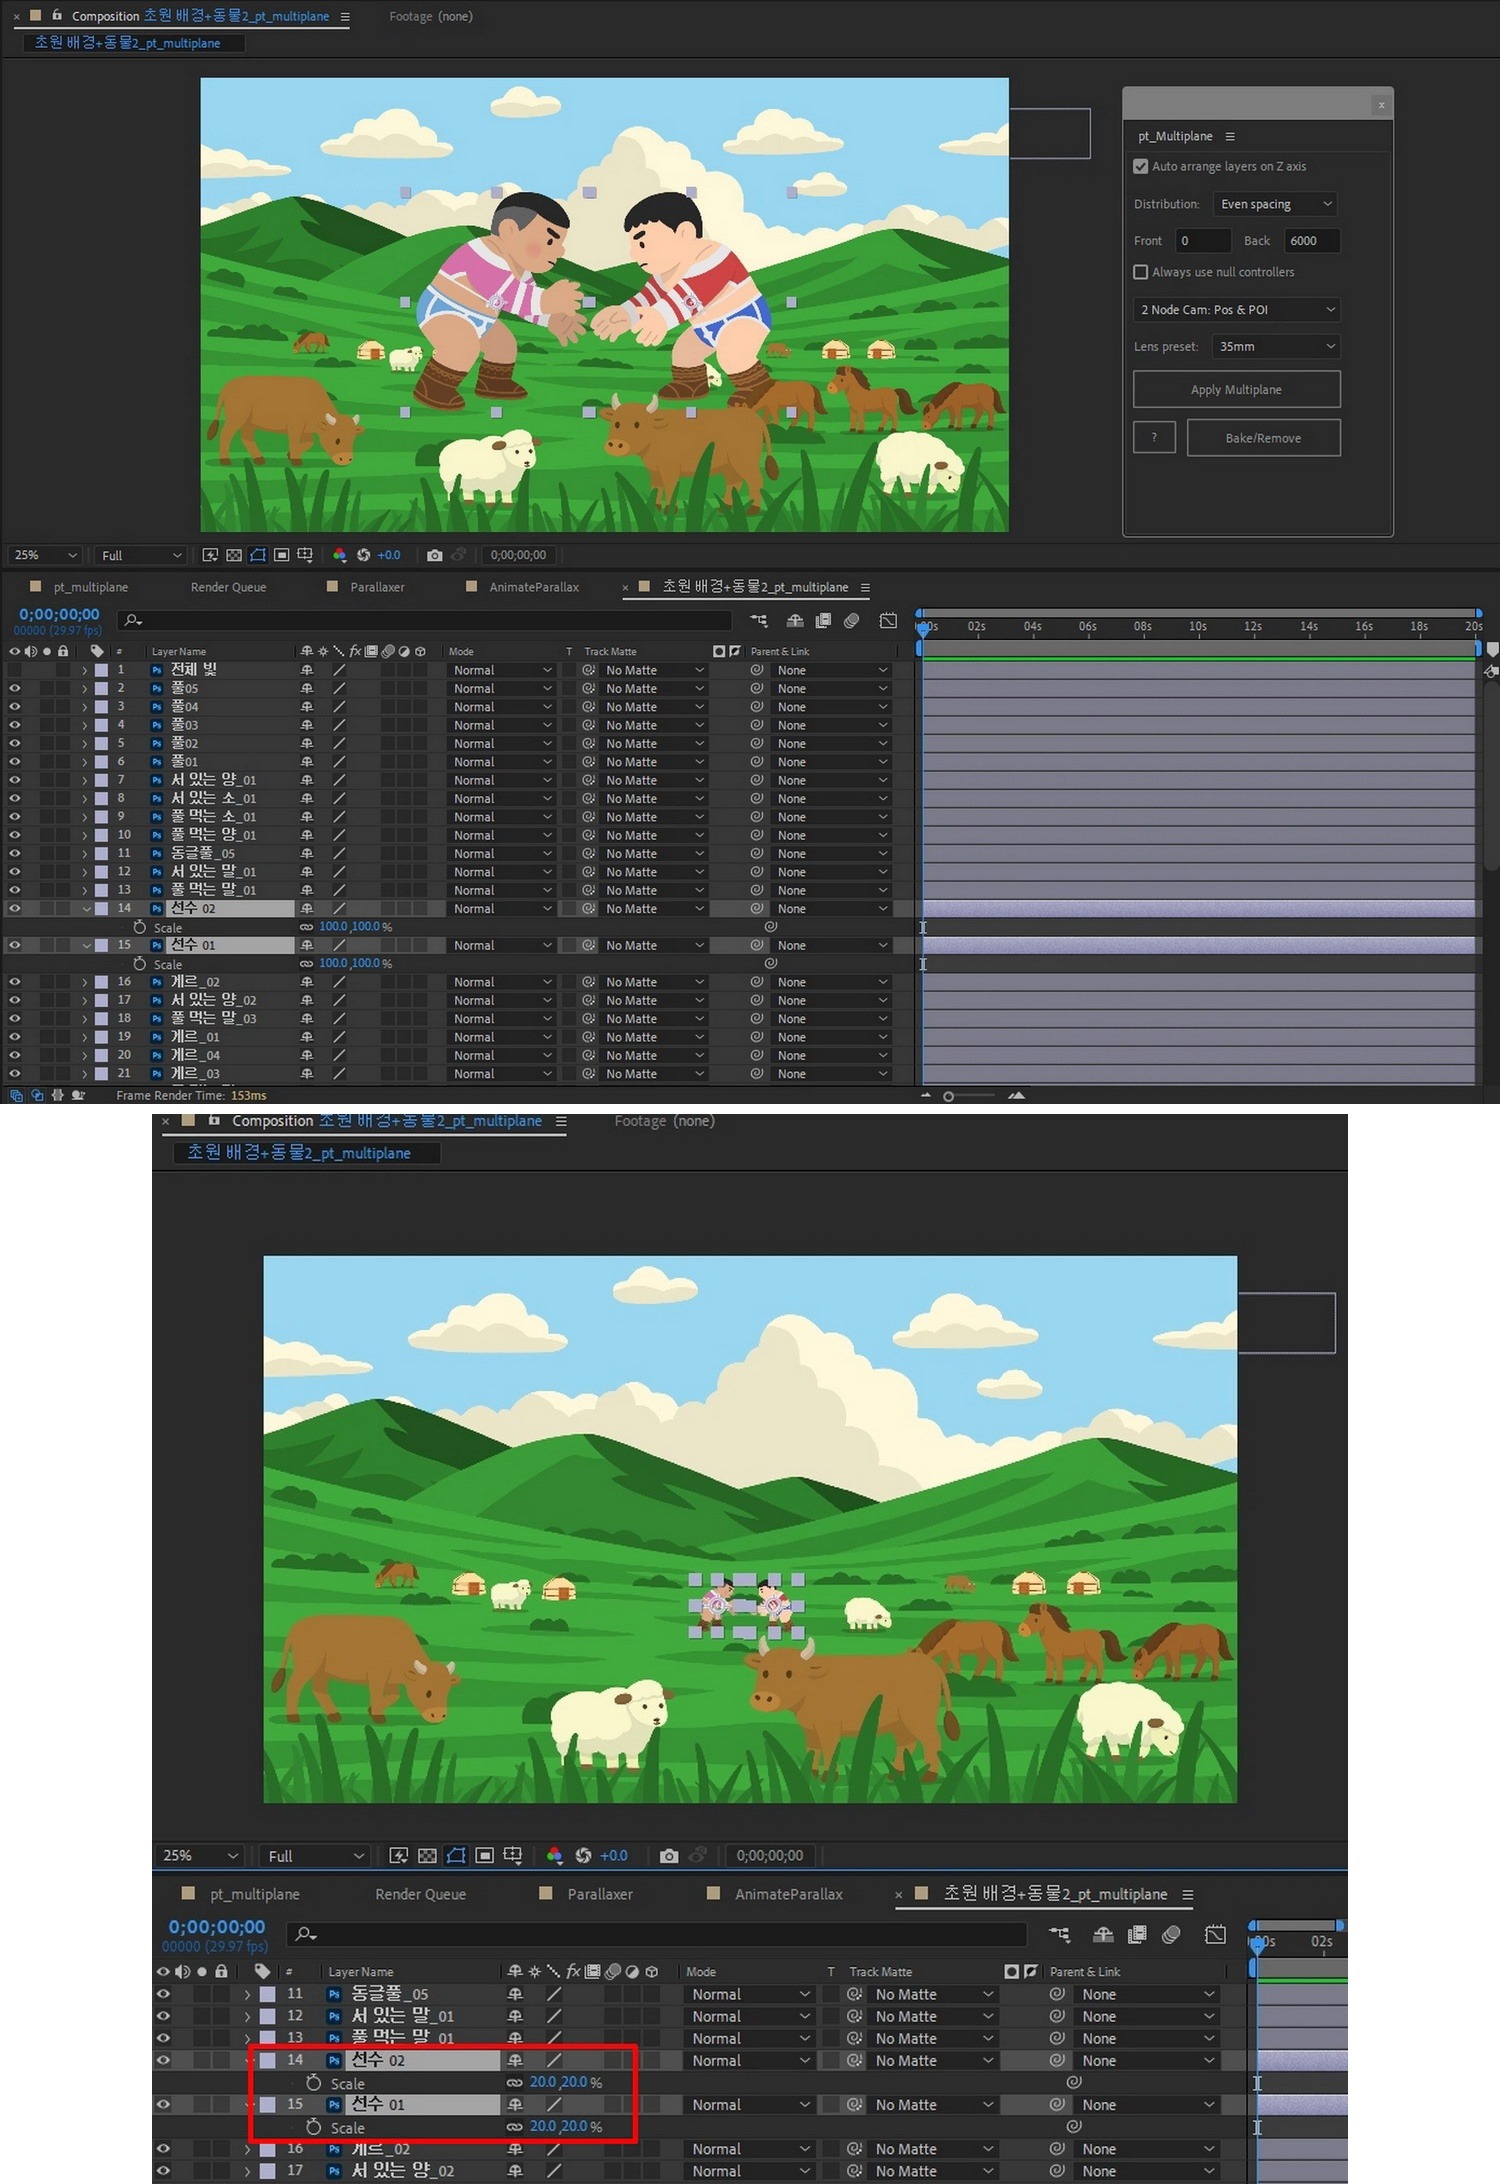Toggle transparency grid icon in lower viewer
The image size is (1500, 2184).
point(427,1855)
